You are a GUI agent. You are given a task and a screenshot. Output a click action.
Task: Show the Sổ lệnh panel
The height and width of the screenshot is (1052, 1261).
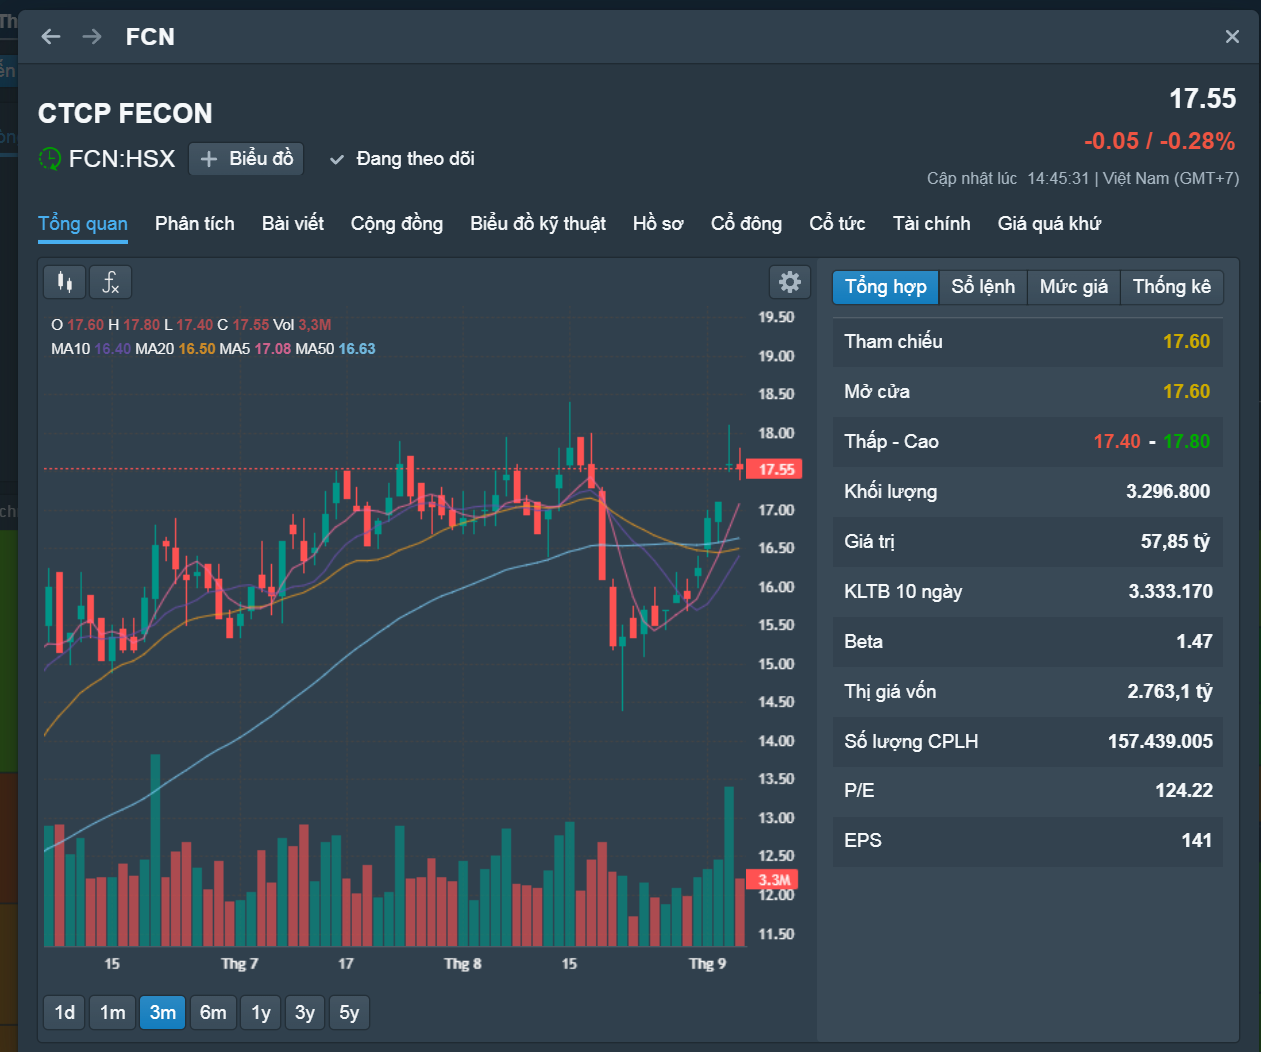pos(983,287)
